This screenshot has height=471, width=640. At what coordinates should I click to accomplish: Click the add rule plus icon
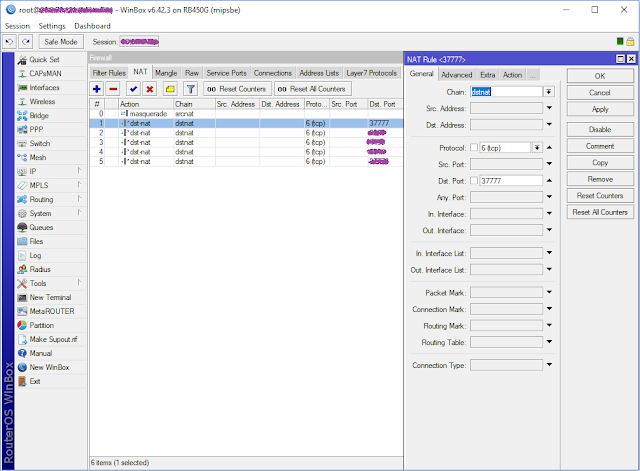tap(97, 89)
